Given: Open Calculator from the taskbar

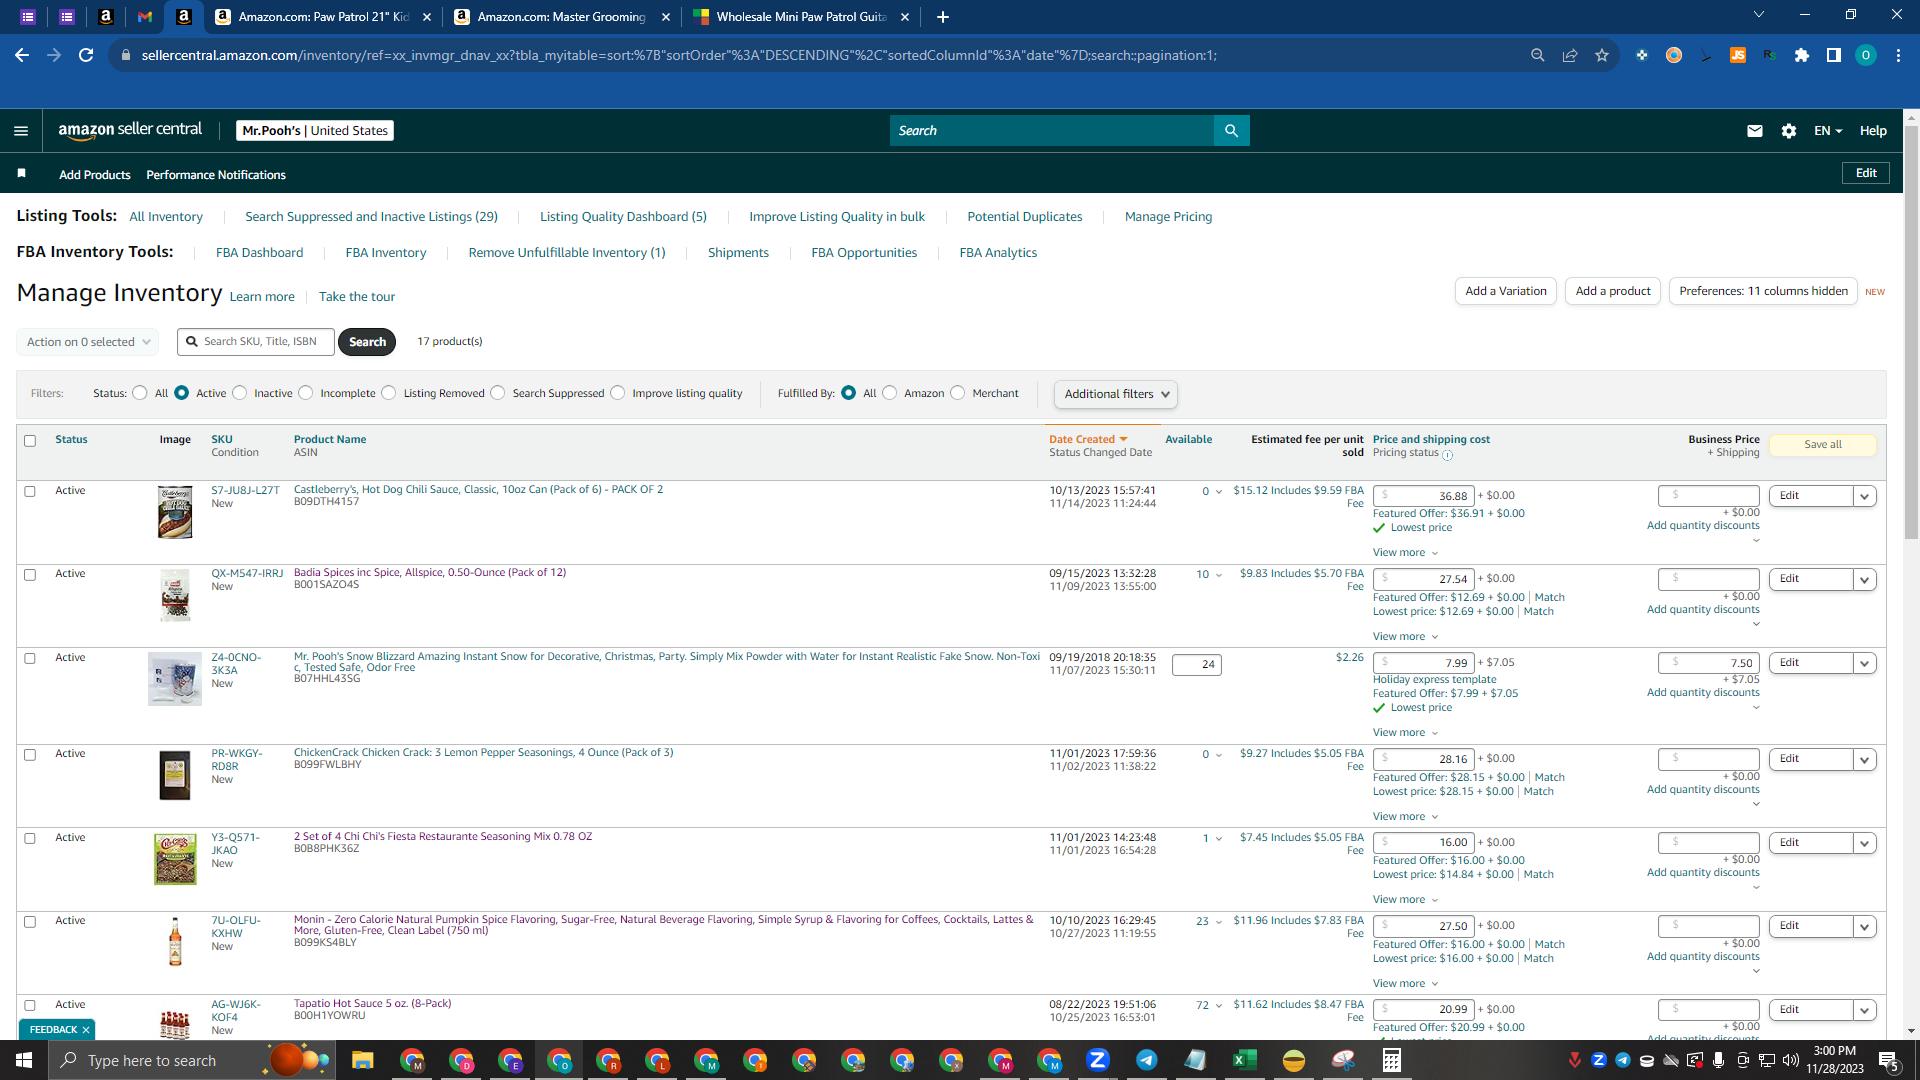Looking at the screenshot, I should pos(1392,1060).
